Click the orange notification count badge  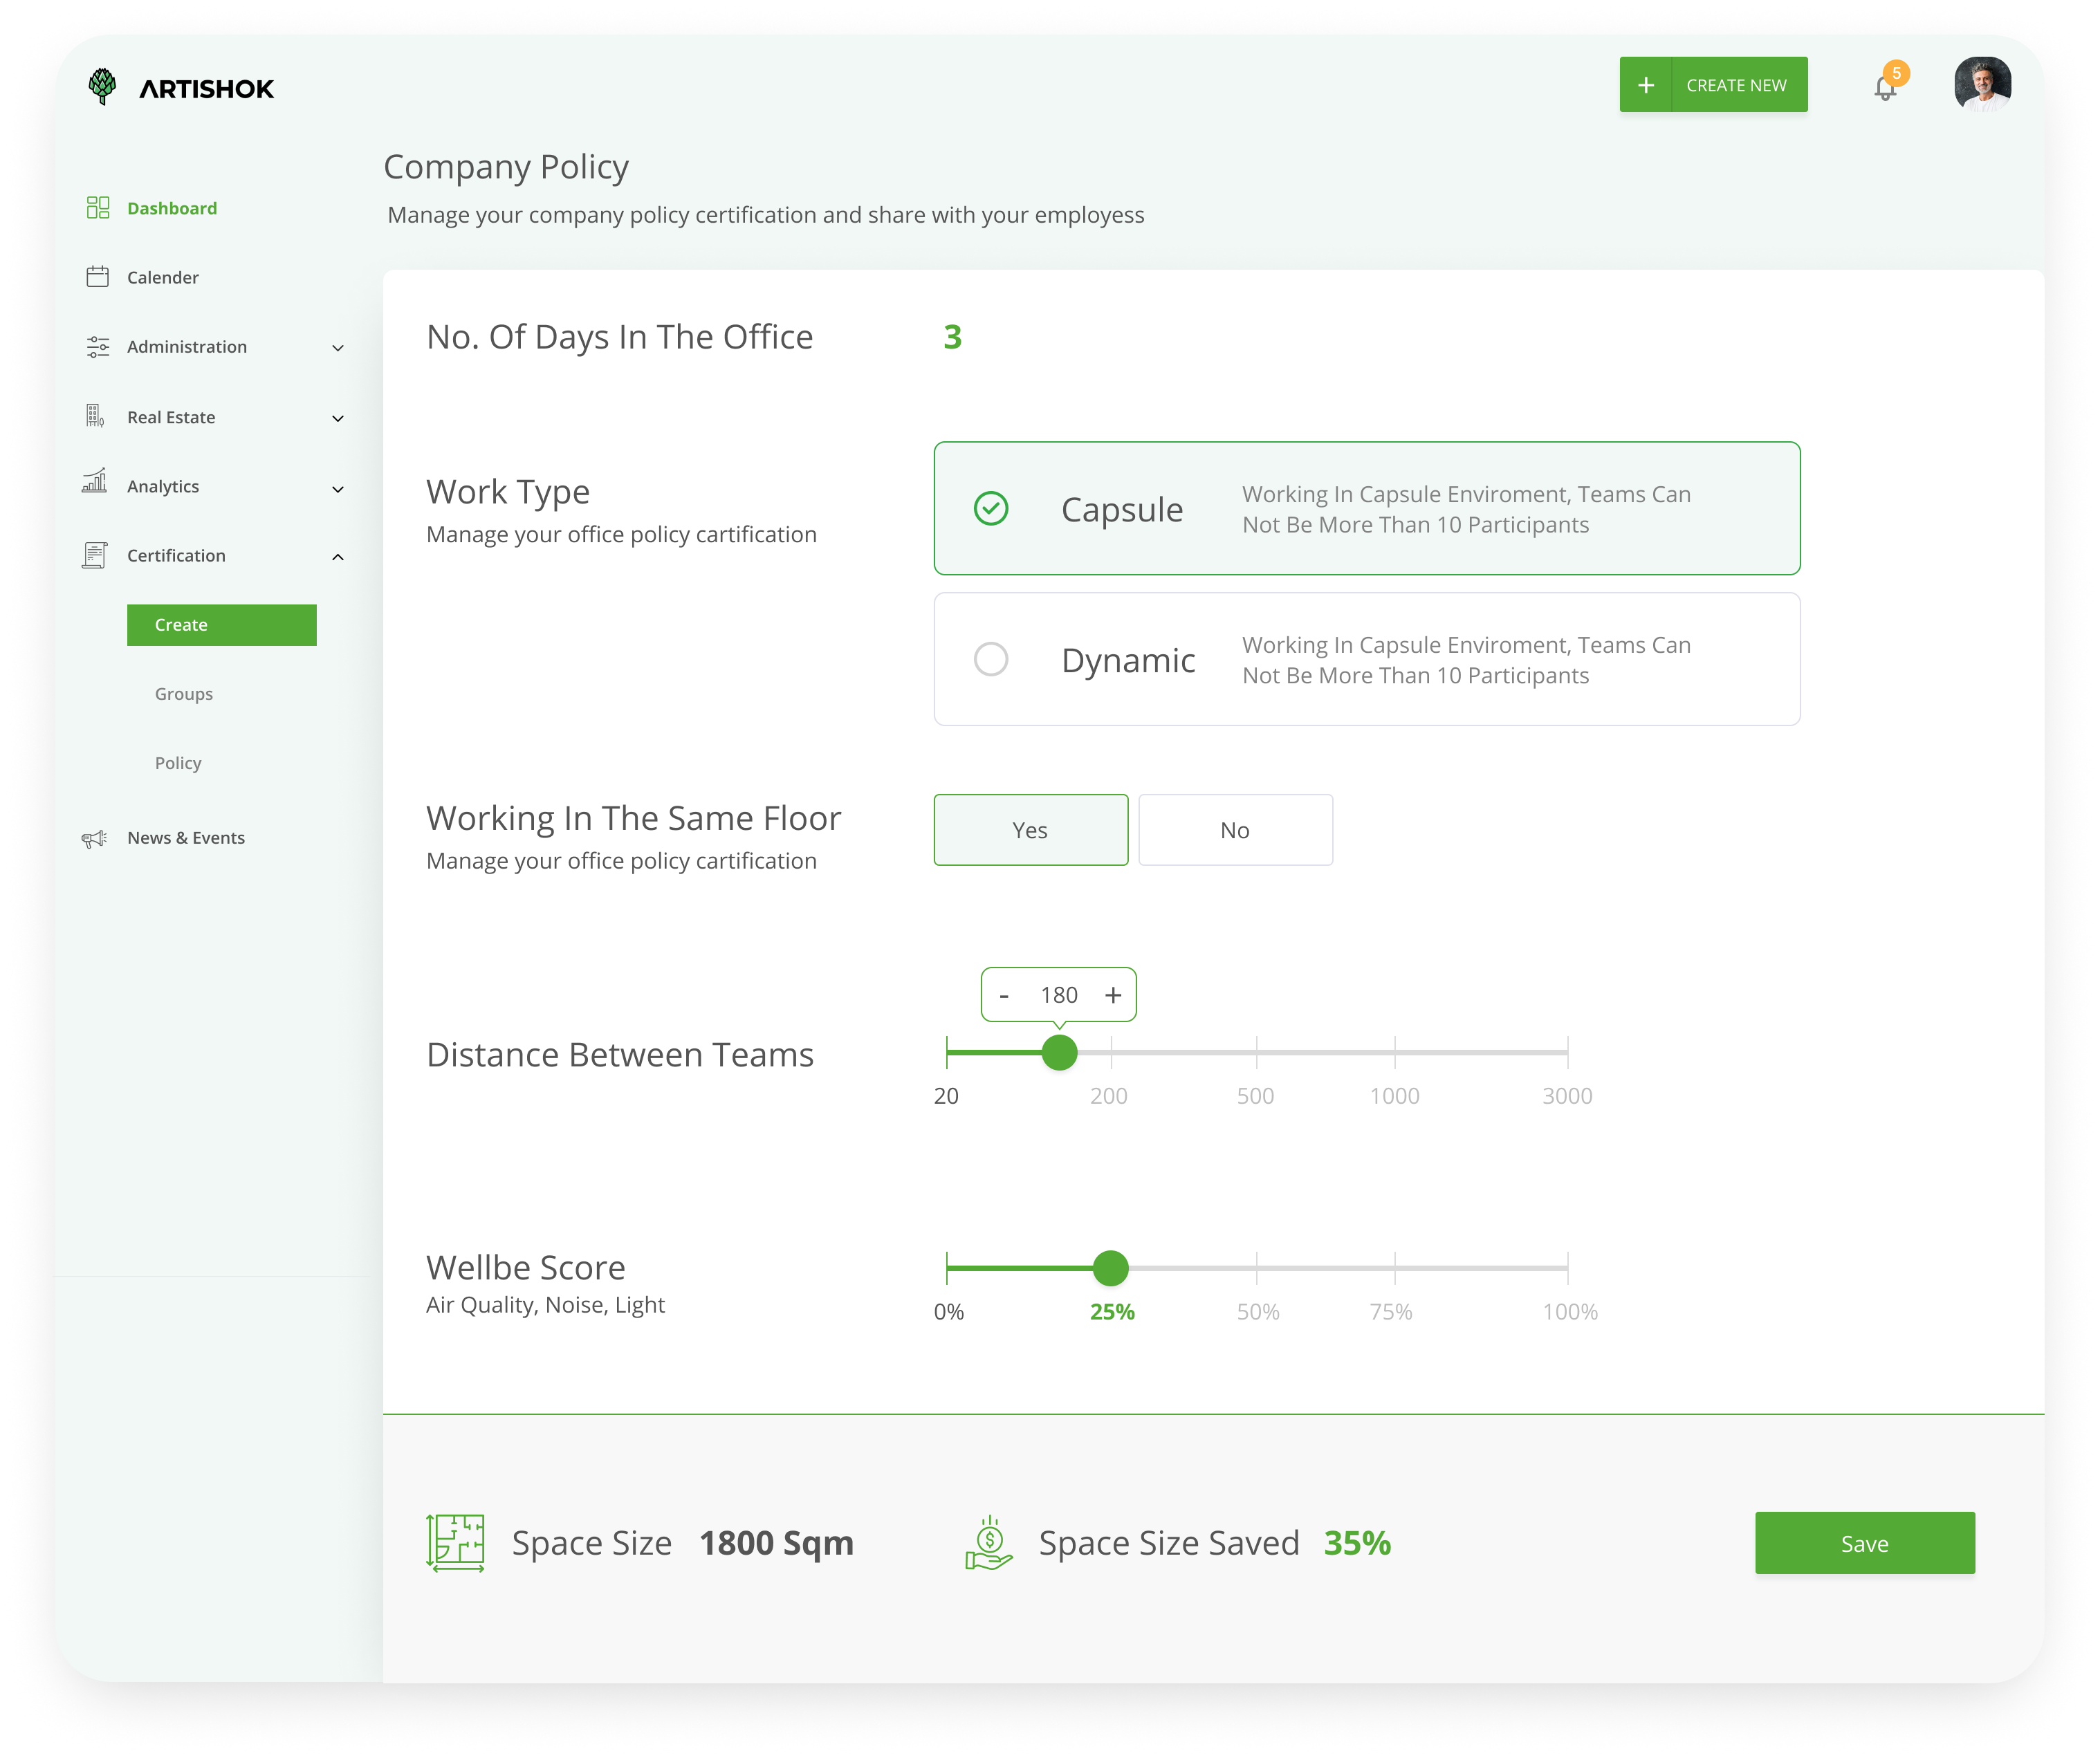pos(1896,73)
